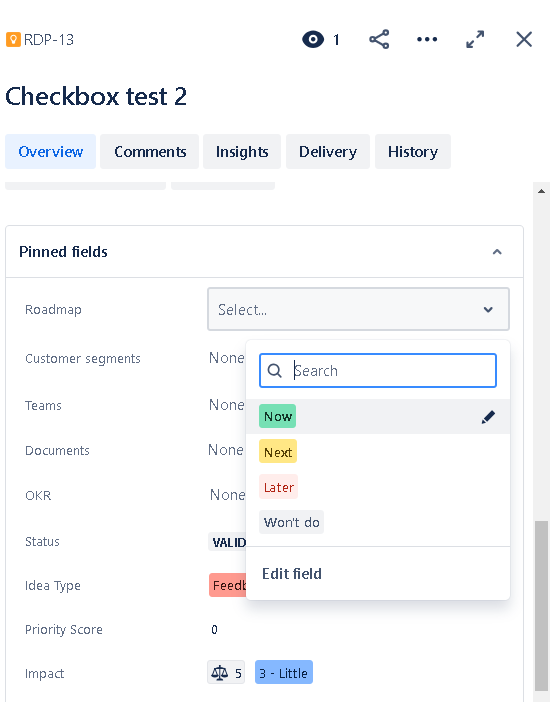The image size is (559, 702).
Task: Click the RDP-13 issue key link
Action: tap(49, 40)
